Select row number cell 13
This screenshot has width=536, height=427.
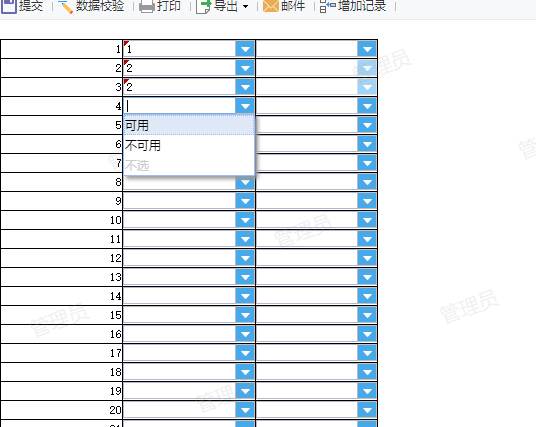(62, 277)
